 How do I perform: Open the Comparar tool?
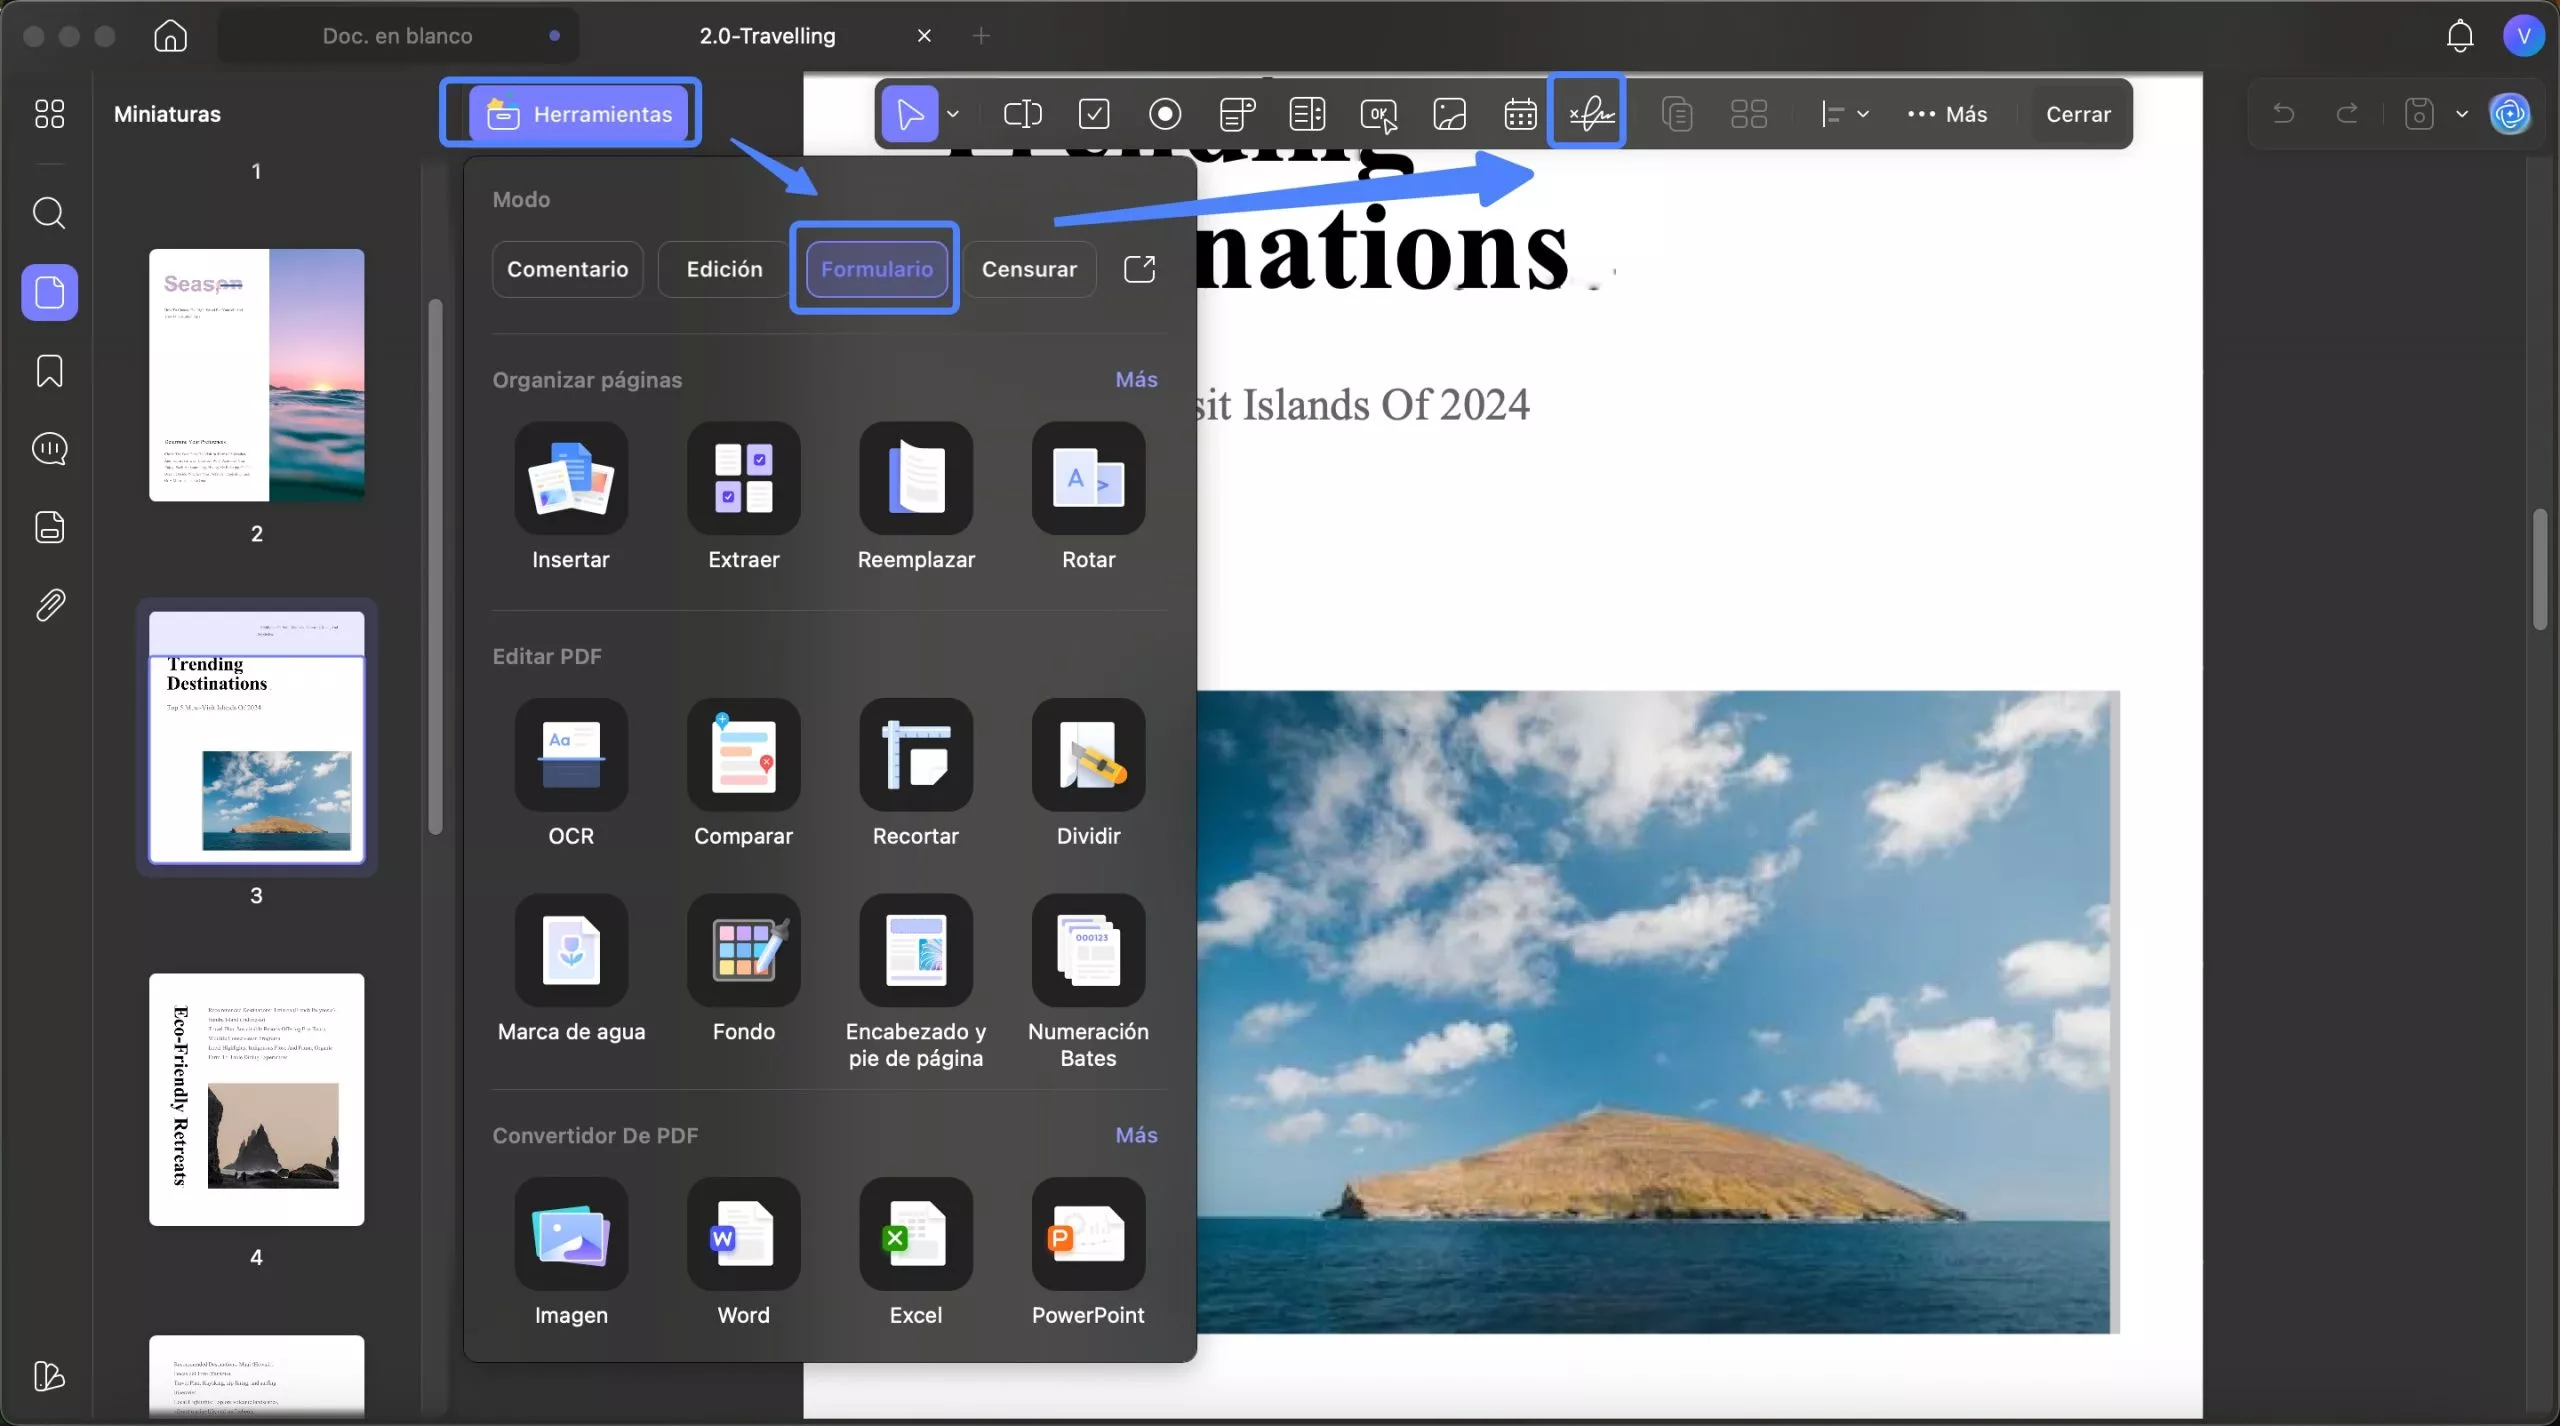click(743, 773)
